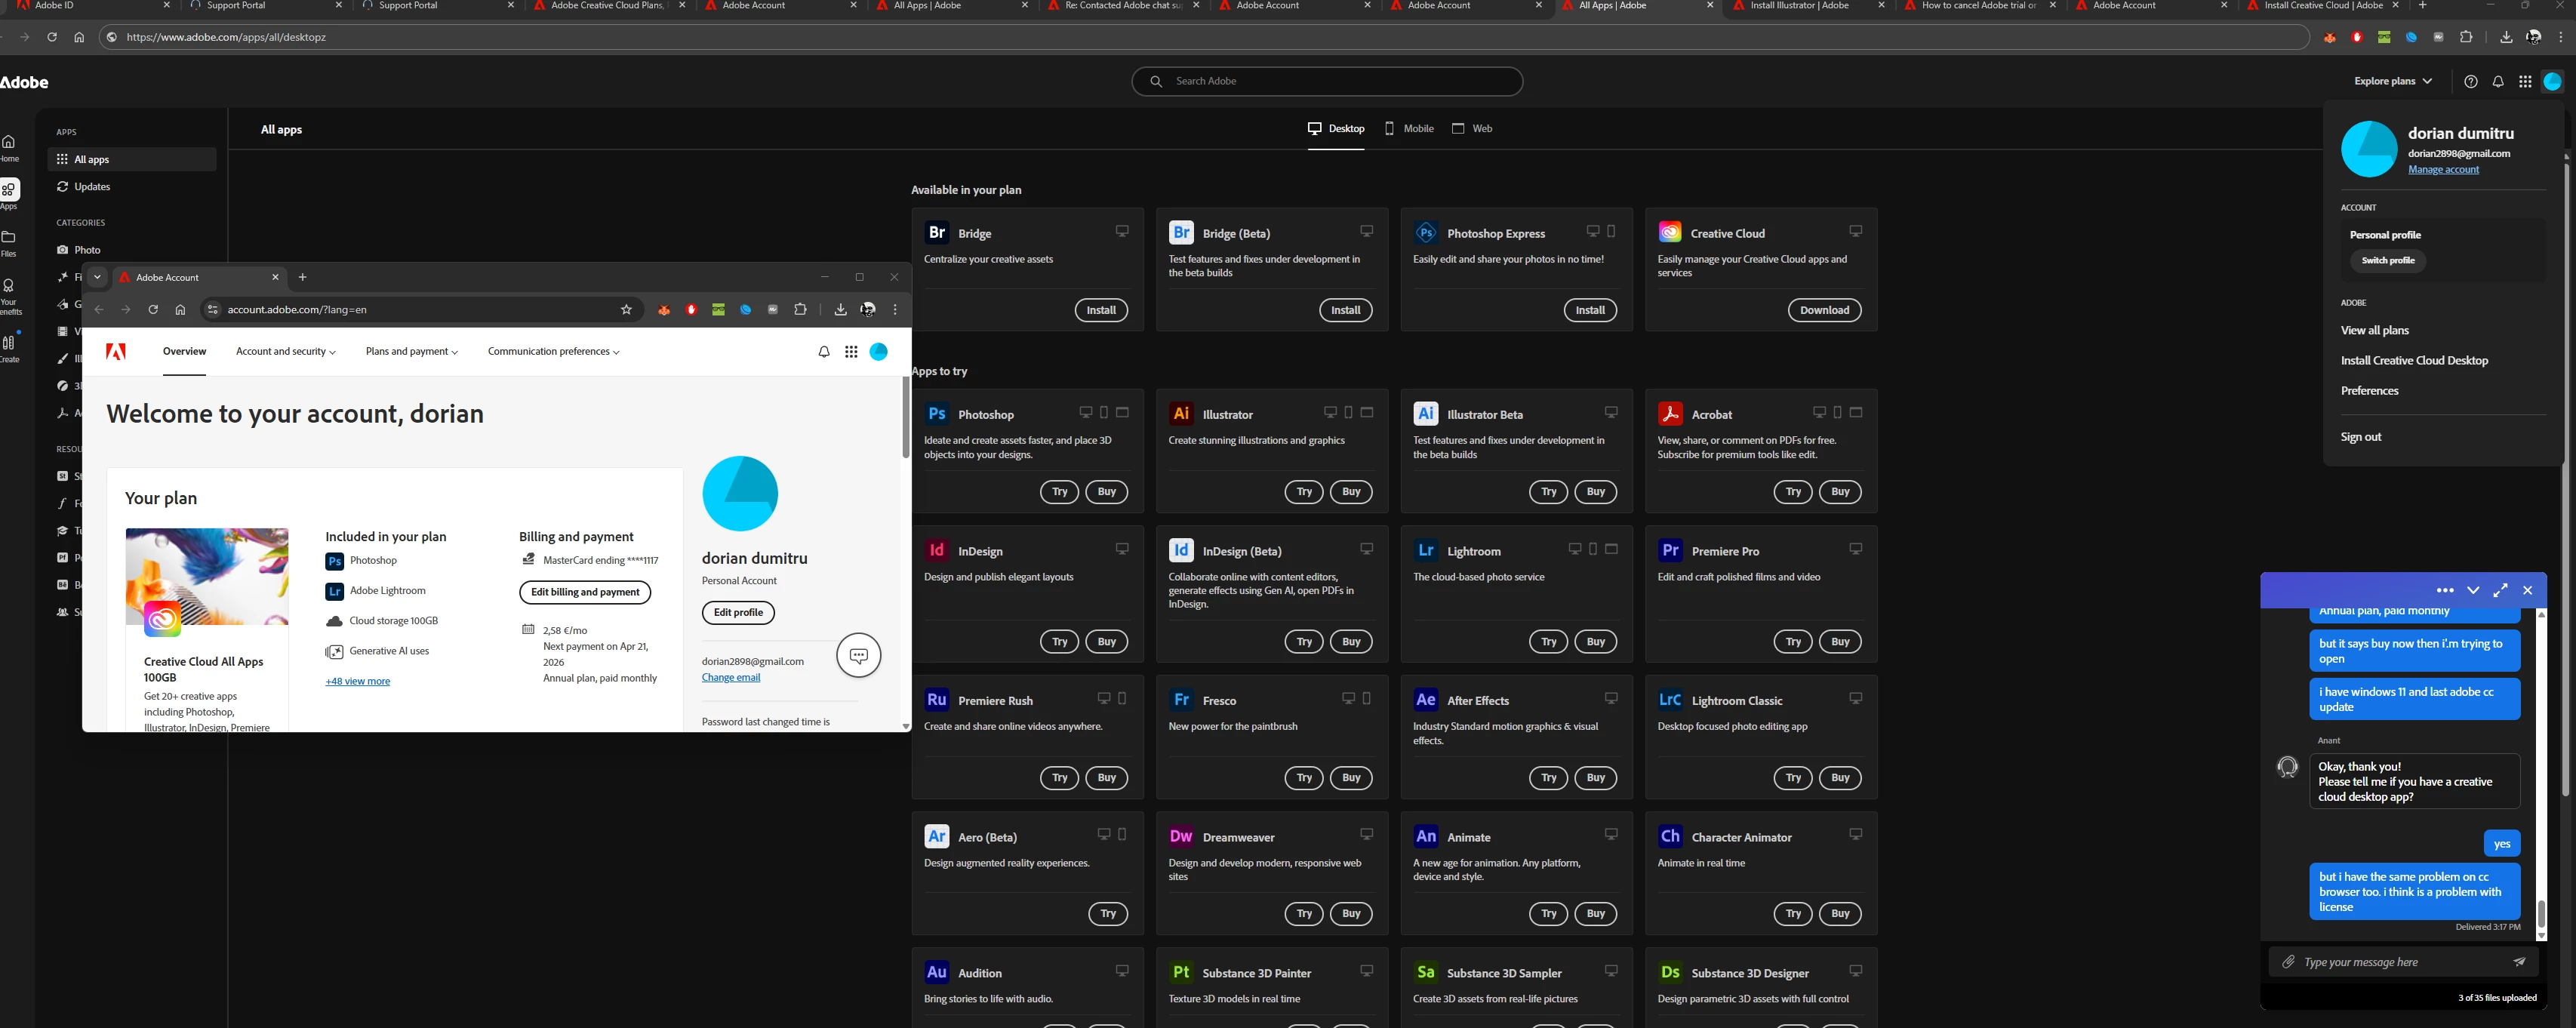2576x1028 pixels.
Task: Click the attachment paperclip in chat
Action: click(x=2288, y=962)
